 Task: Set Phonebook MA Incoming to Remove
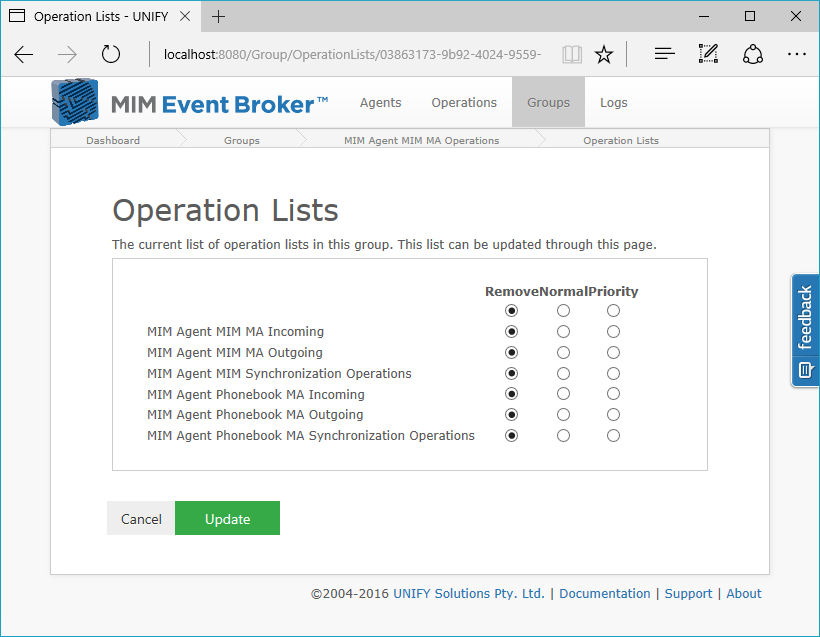pos(511,394)
